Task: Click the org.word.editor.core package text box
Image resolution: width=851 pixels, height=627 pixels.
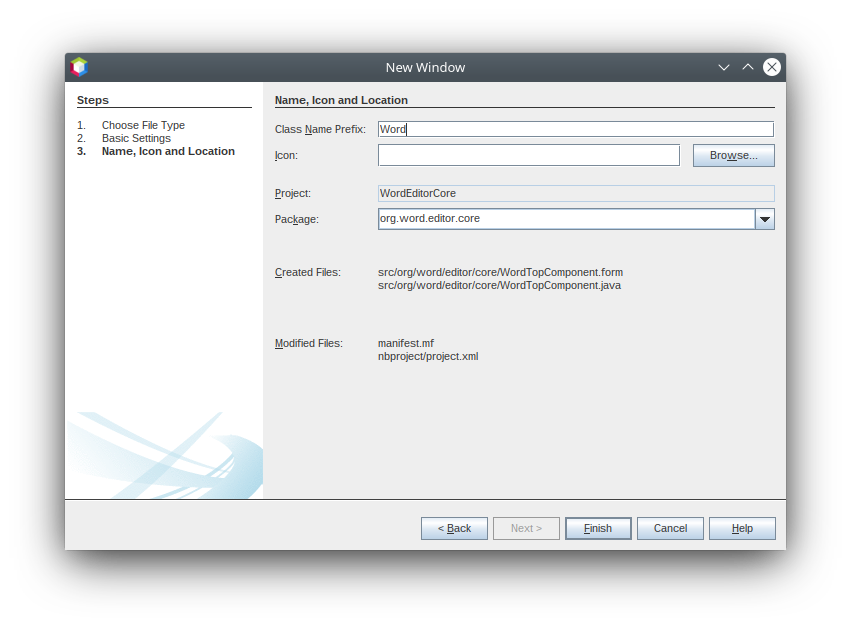Action: [565, 219]
